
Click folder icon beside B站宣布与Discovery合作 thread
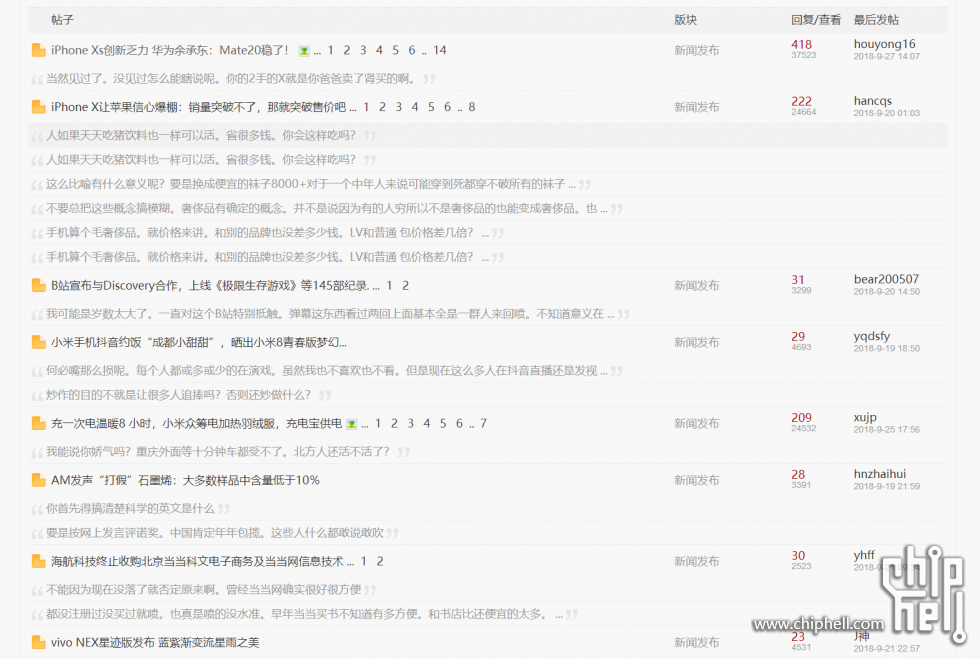tap(39, 286)
